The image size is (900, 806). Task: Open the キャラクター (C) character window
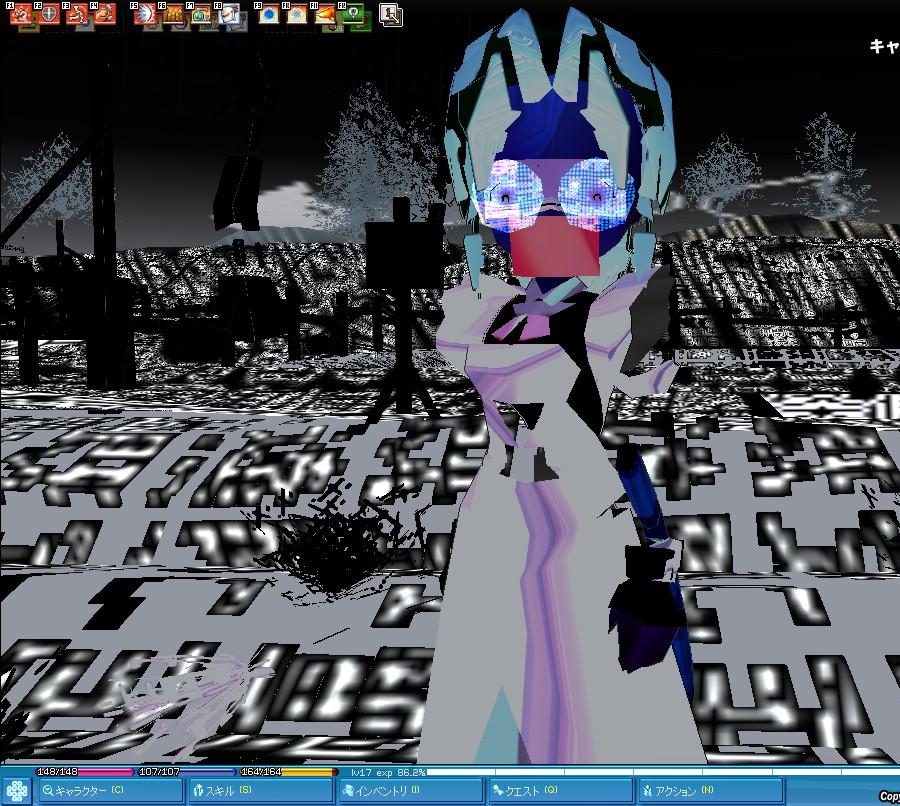(x=110, y=791)
